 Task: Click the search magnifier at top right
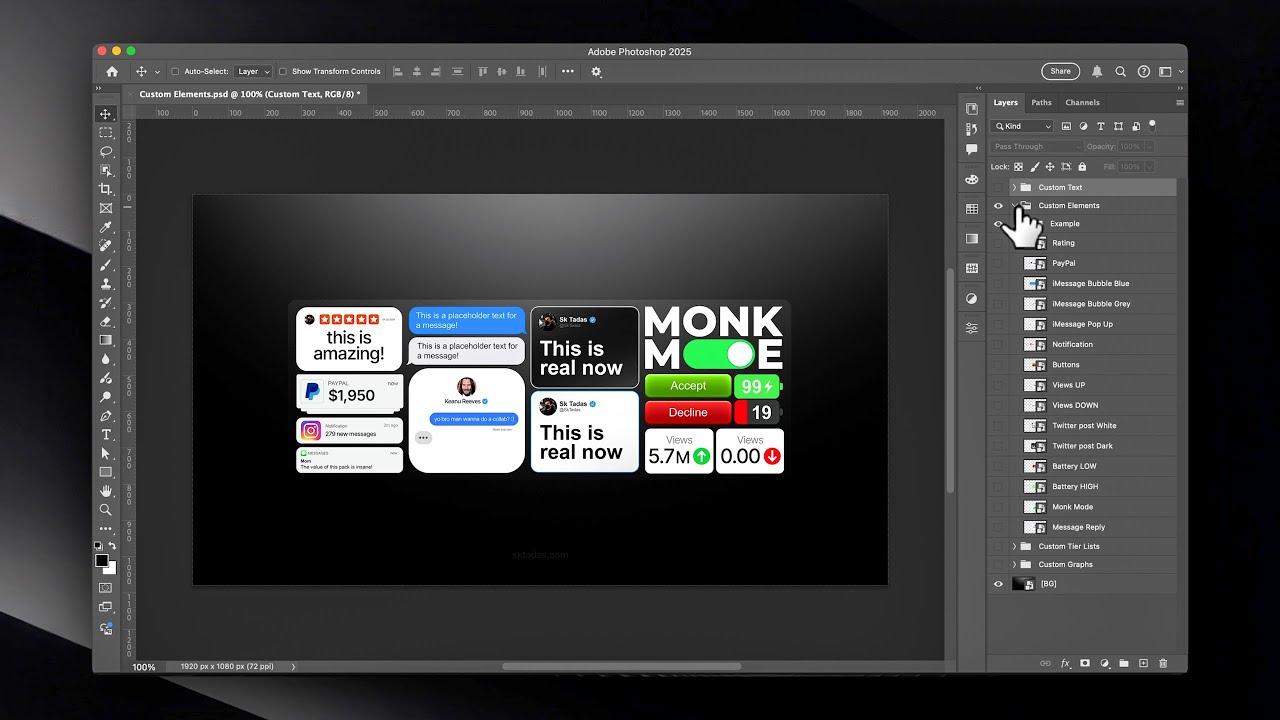[x=1121, y=71]
